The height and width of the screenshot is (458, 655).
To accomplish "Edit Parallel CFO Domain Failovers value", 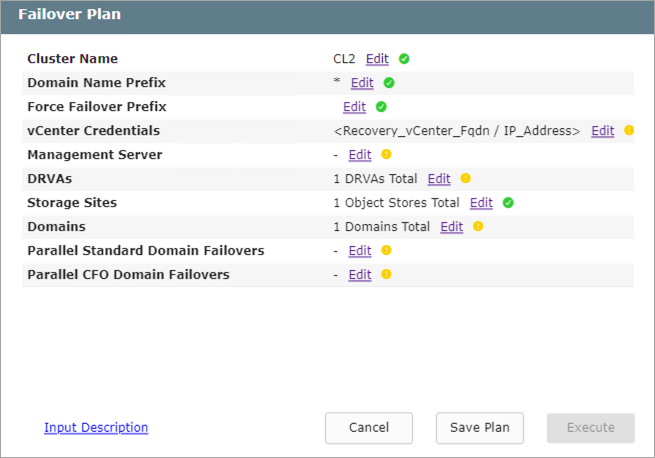I will (x=359, y=275).
